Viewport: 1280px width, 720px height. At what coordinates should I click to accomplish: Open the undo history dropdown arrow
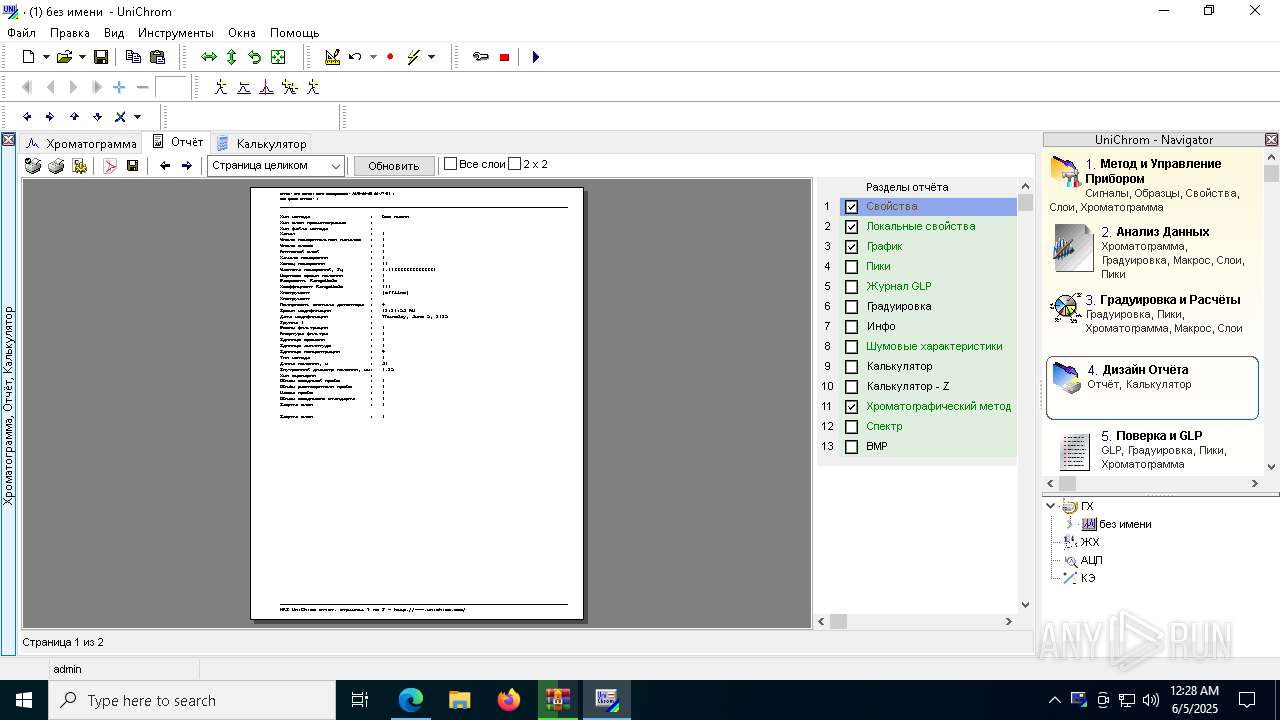click(373, 57)
